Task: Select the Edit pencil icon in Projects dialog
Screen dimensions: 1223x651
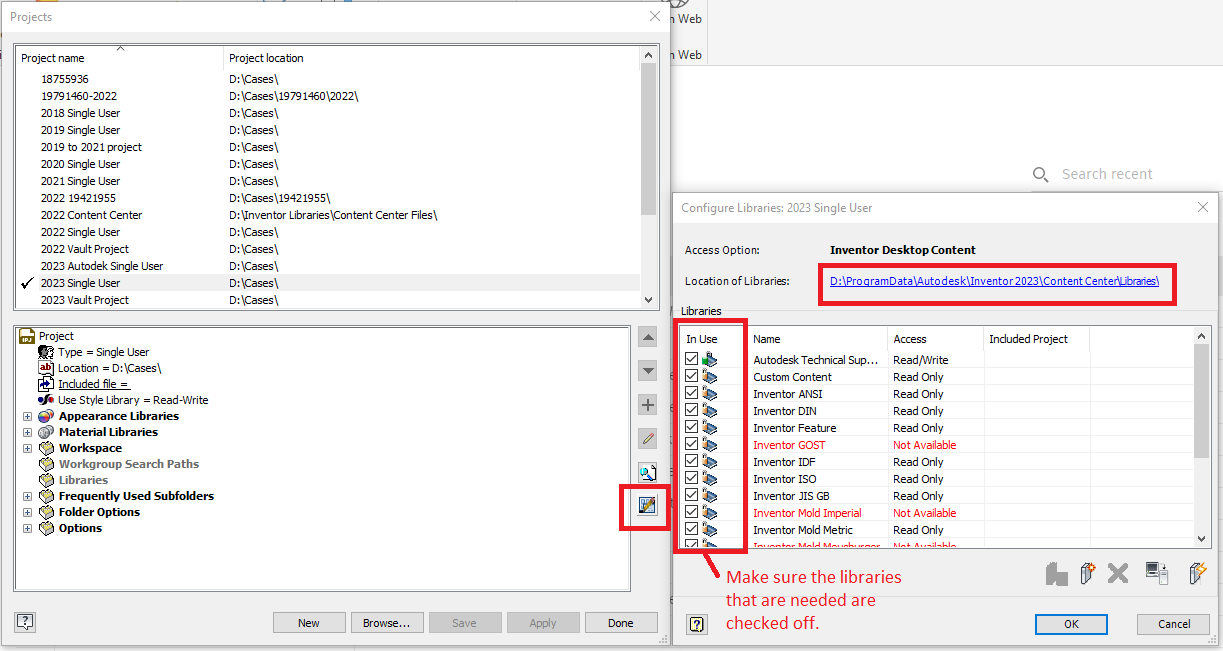Action: tap(647, 438)
